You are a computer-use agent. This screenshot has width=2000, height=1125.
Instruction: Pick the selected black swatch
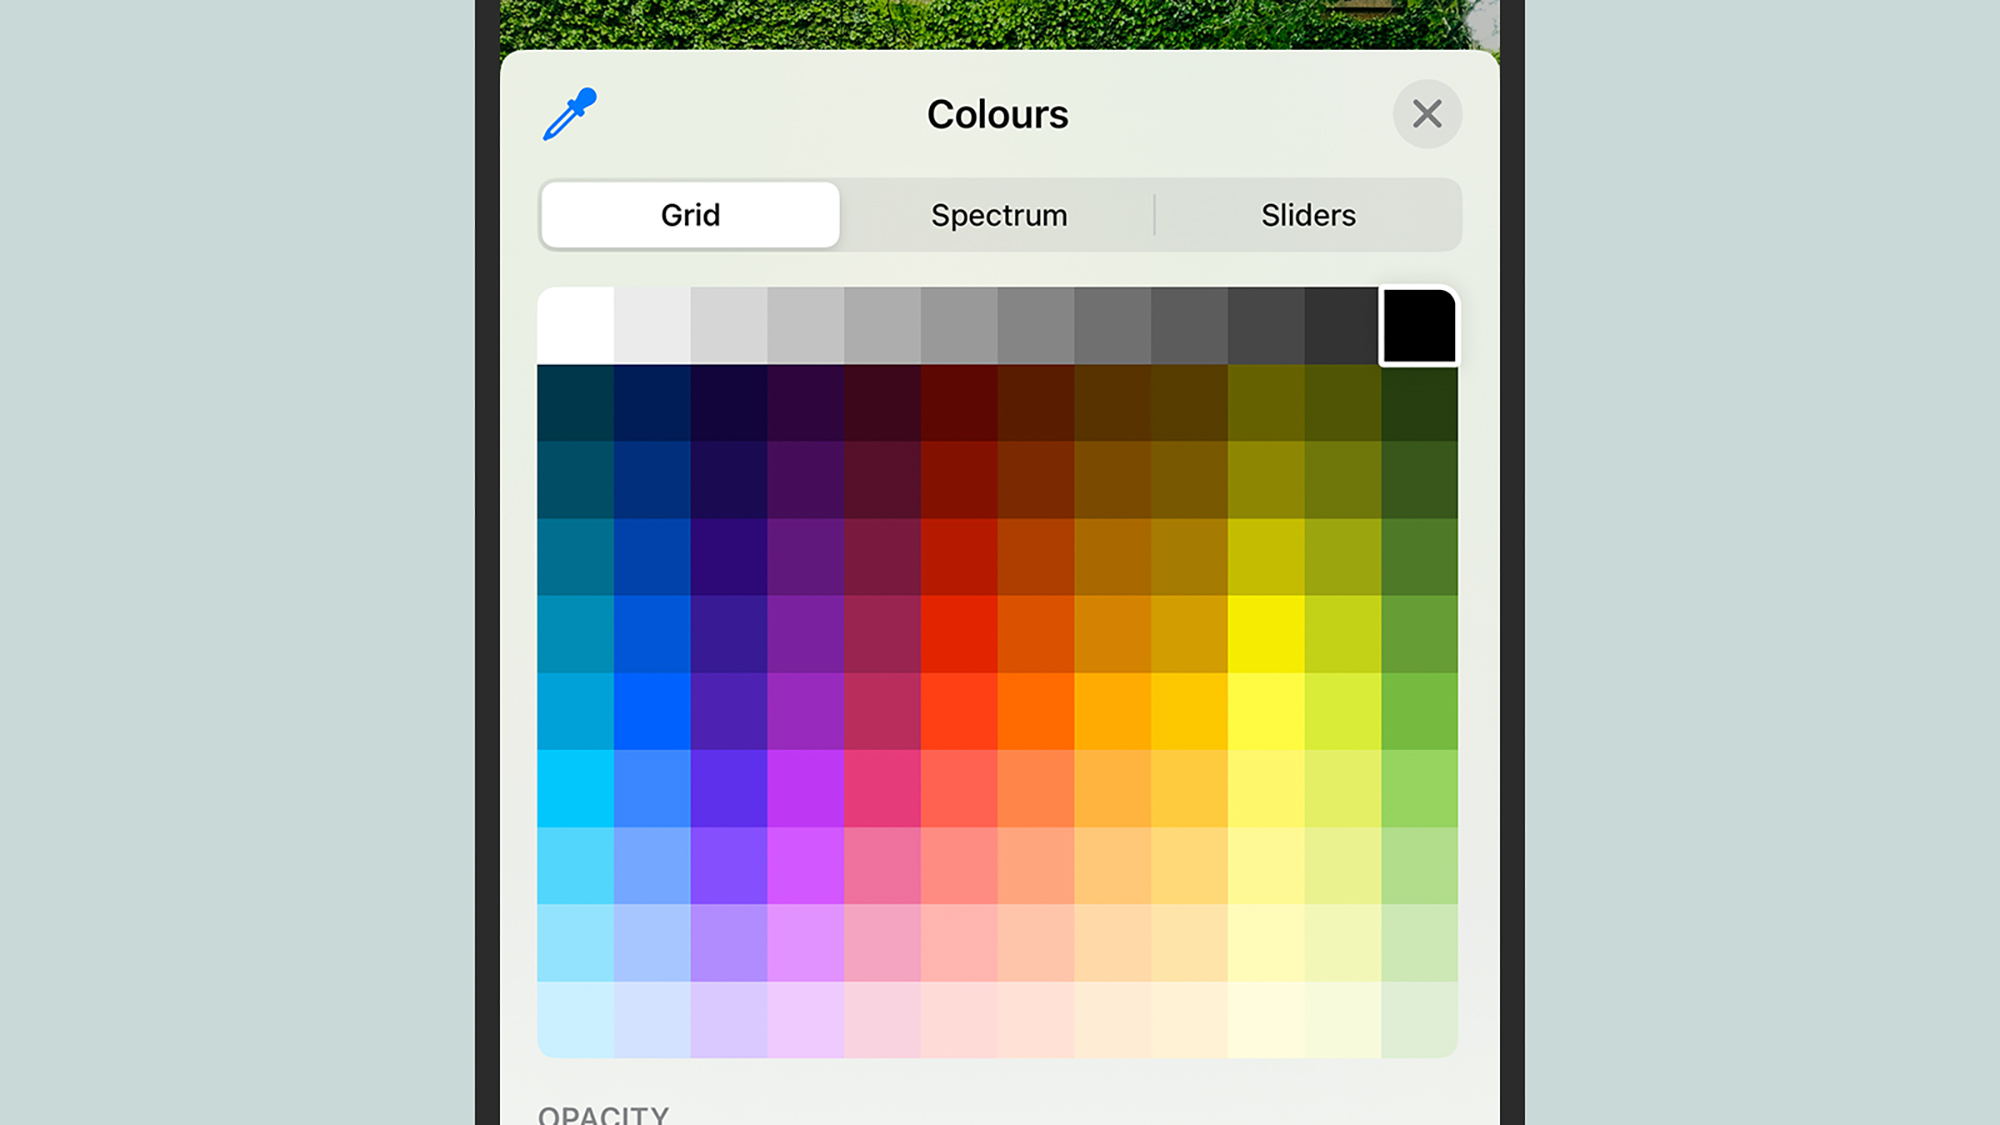pos(1419,326)
